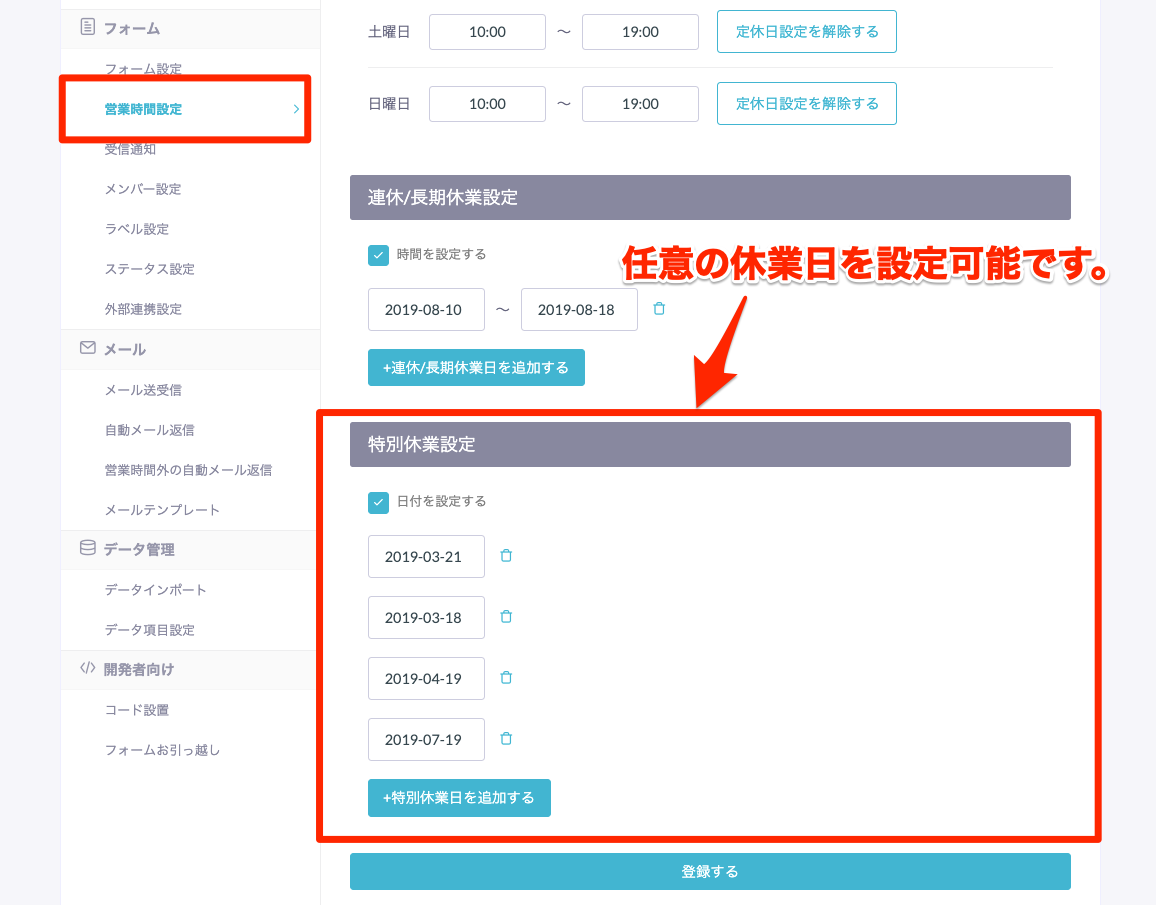This screenshot has width=1156, height=905.
Task: Remove the 2019-03-18 date with trash icon
Action: [x=506, y=617]
